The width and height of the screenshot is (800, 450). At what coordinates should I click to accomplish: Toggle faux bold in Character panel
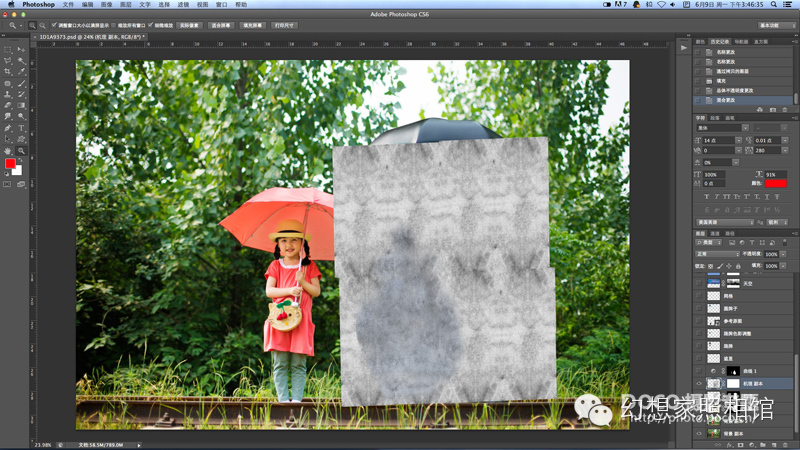(707, 196)
